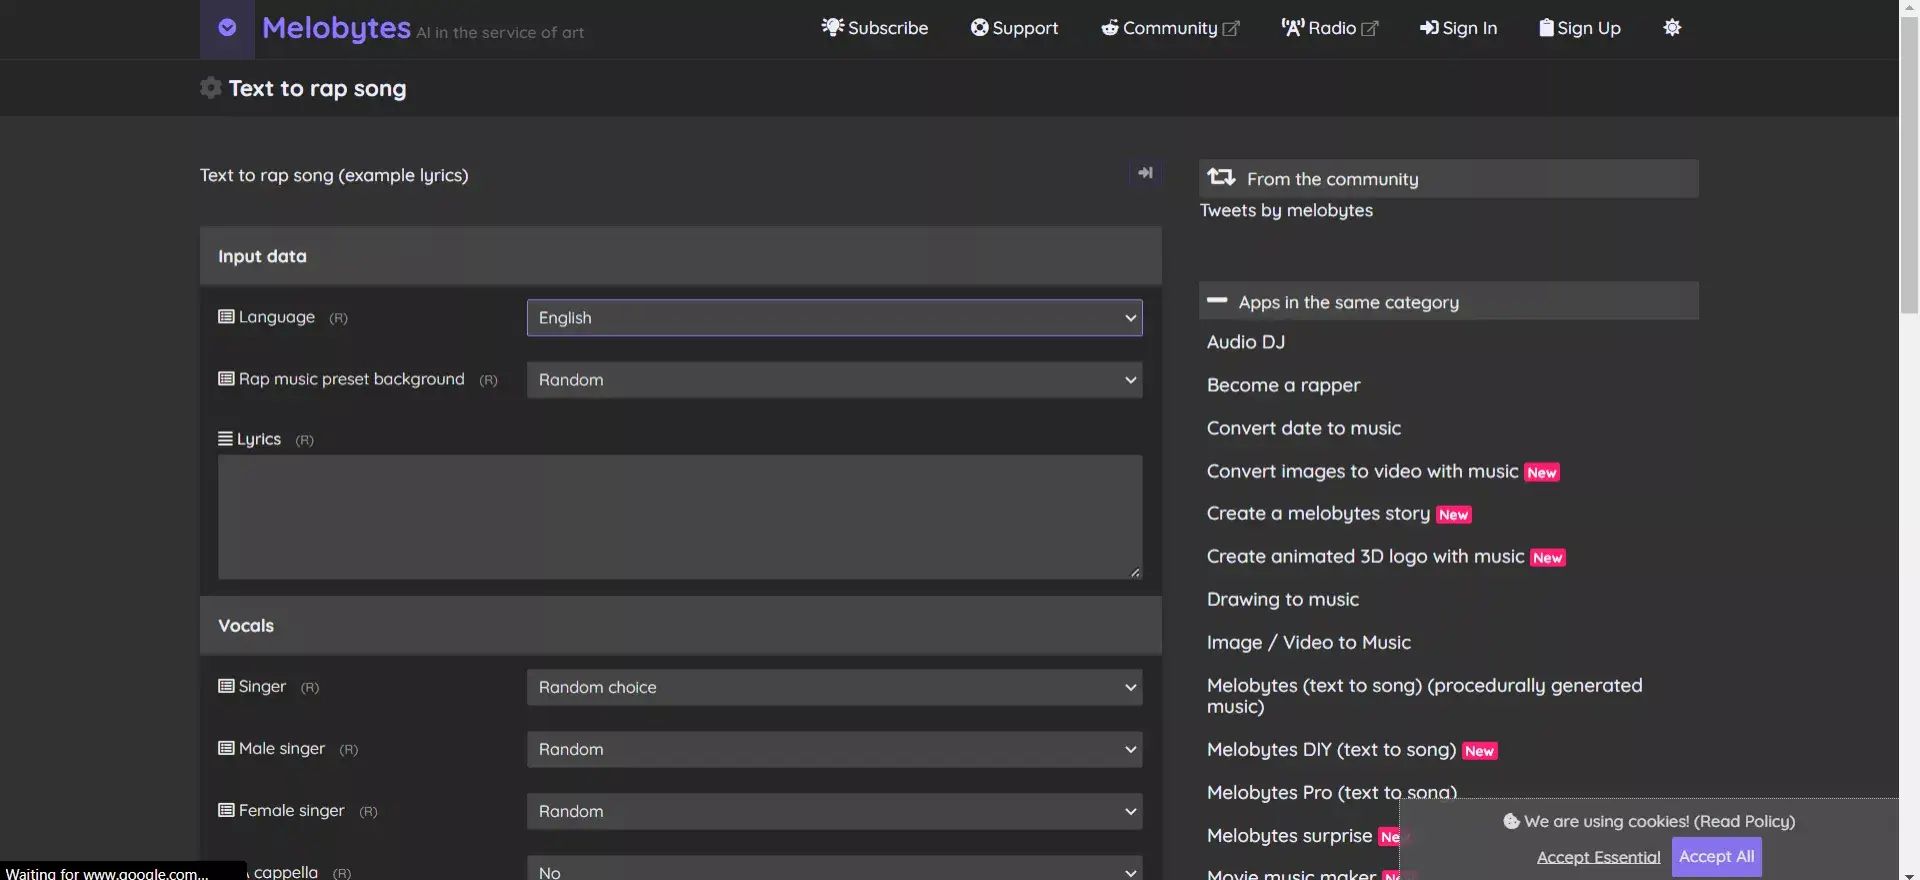The height and width of the screenshot is (880, 1920).
Task: Click the Input data section header
Action: [x=680, y=256]
